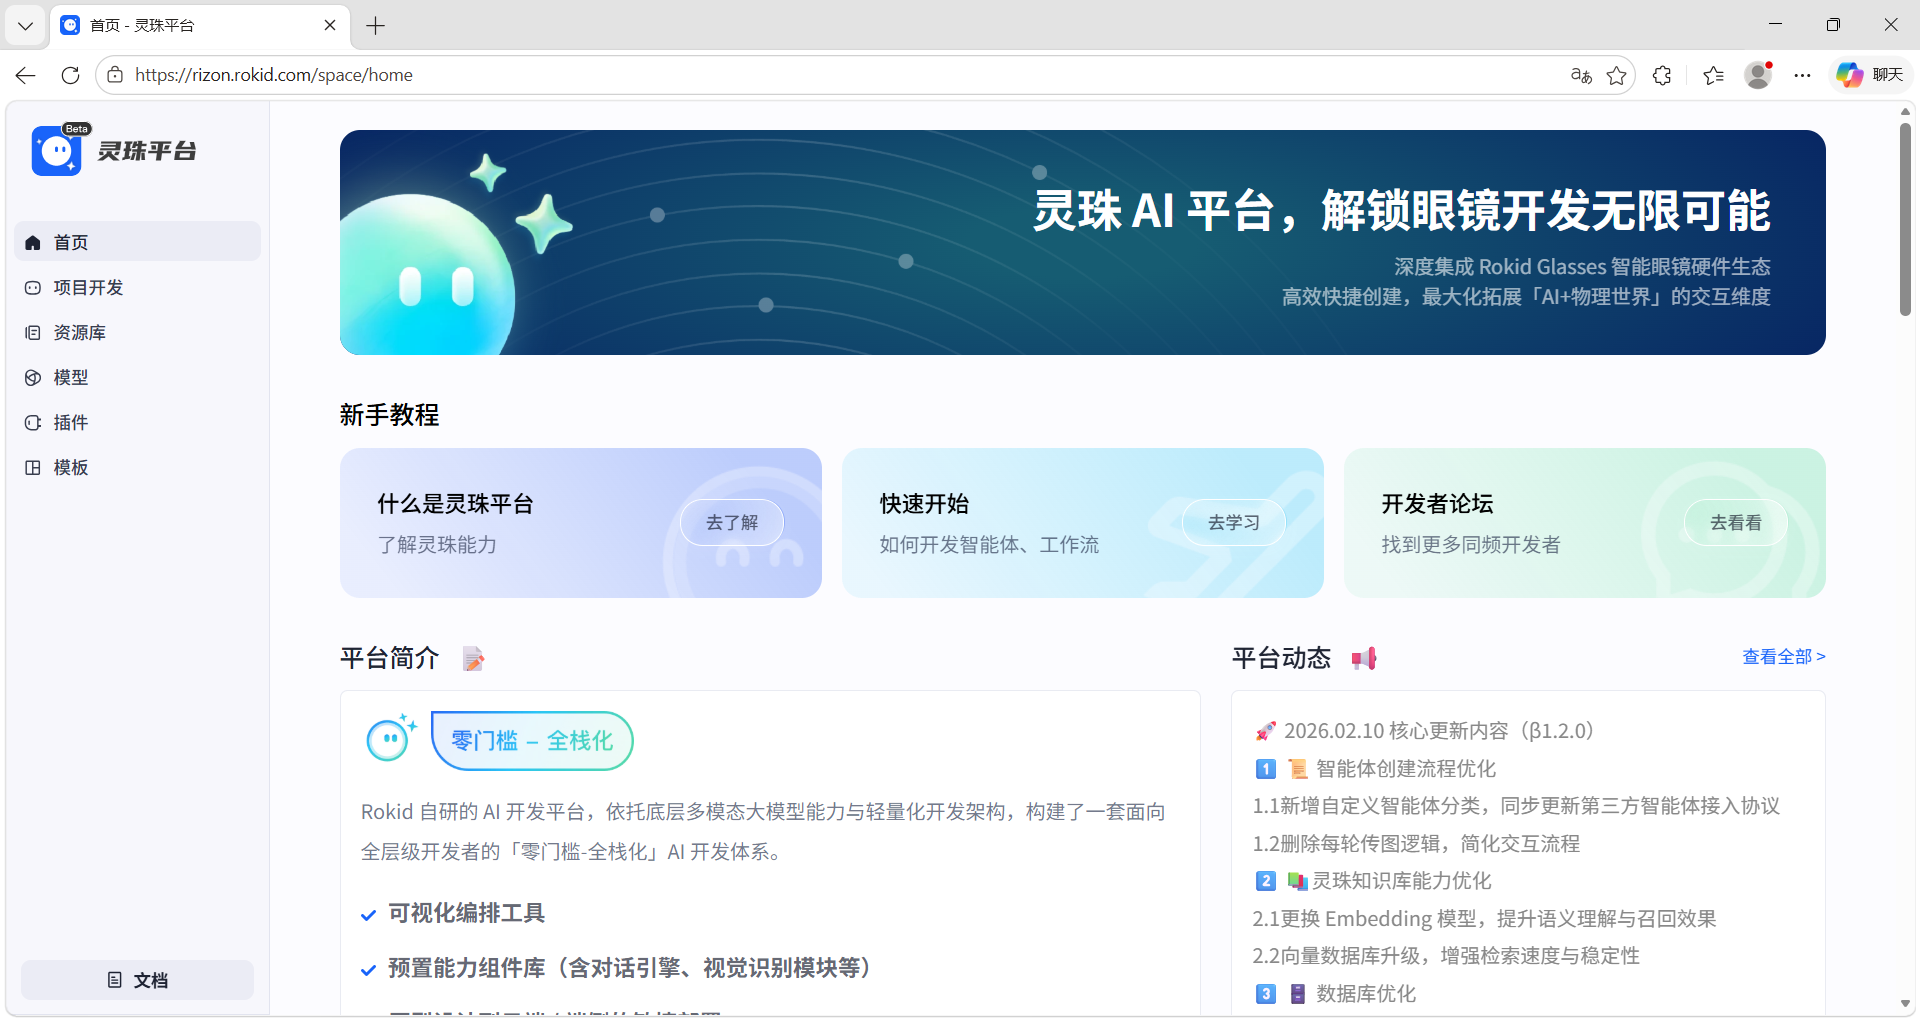Click the address bar URL
1920x1020 pixels.
[274, 75]
